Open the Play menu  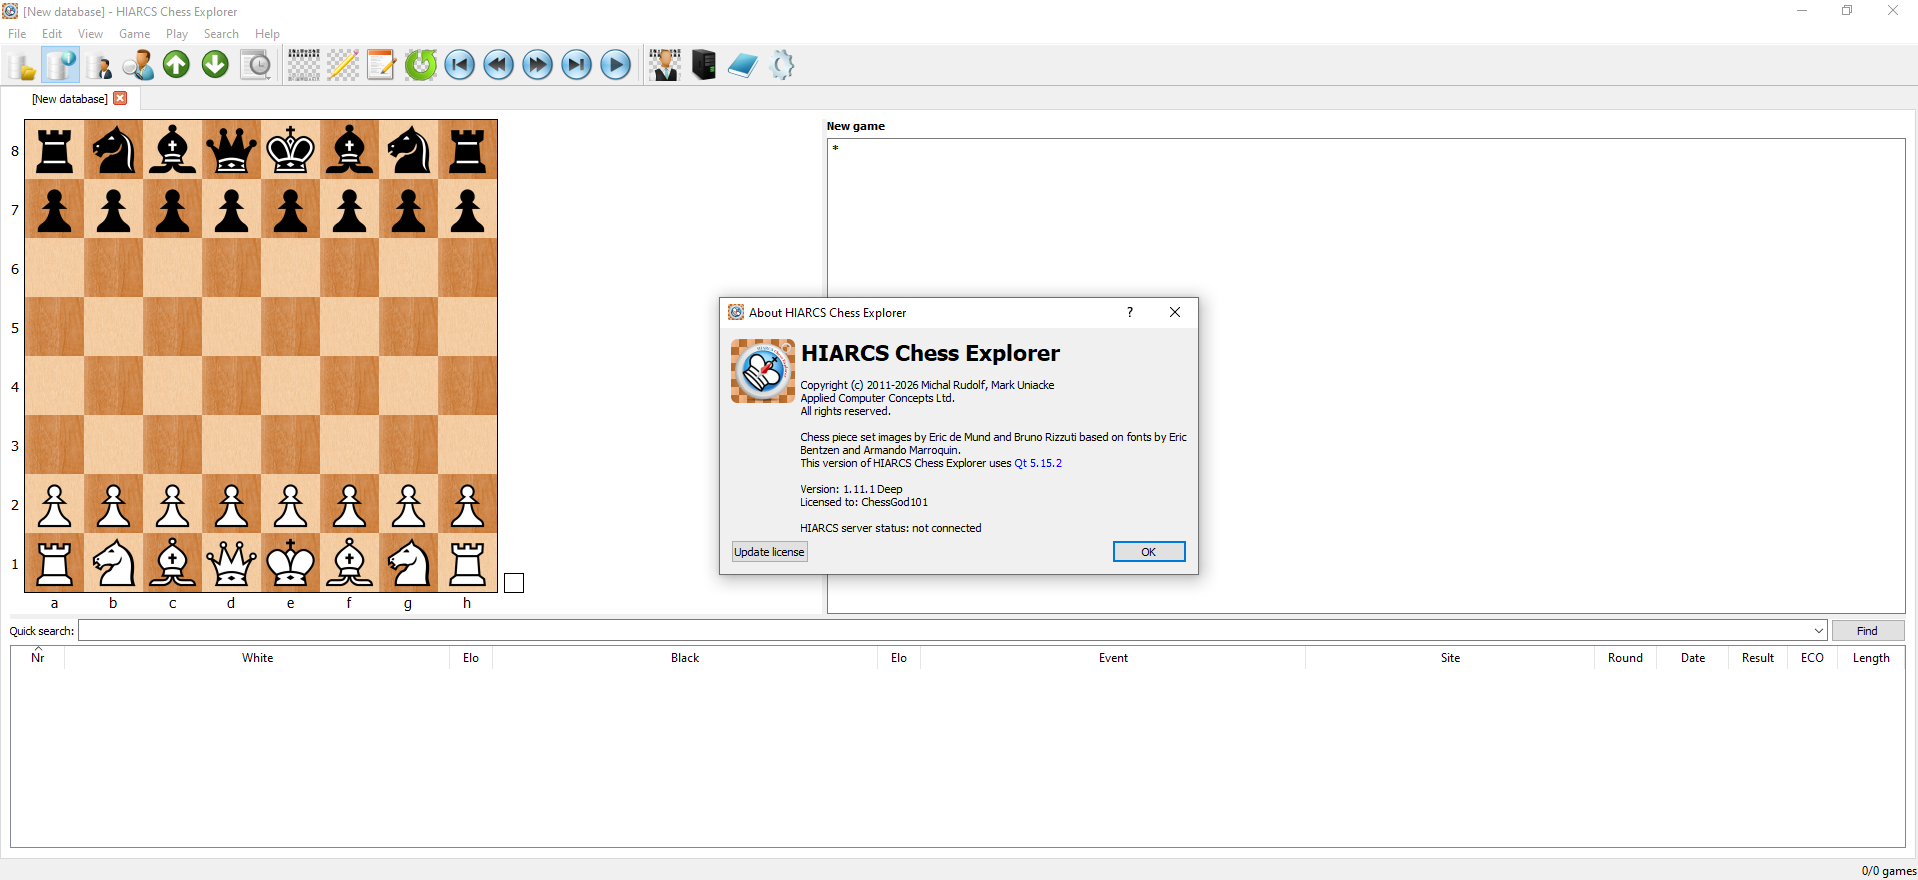tap(177, 34)
